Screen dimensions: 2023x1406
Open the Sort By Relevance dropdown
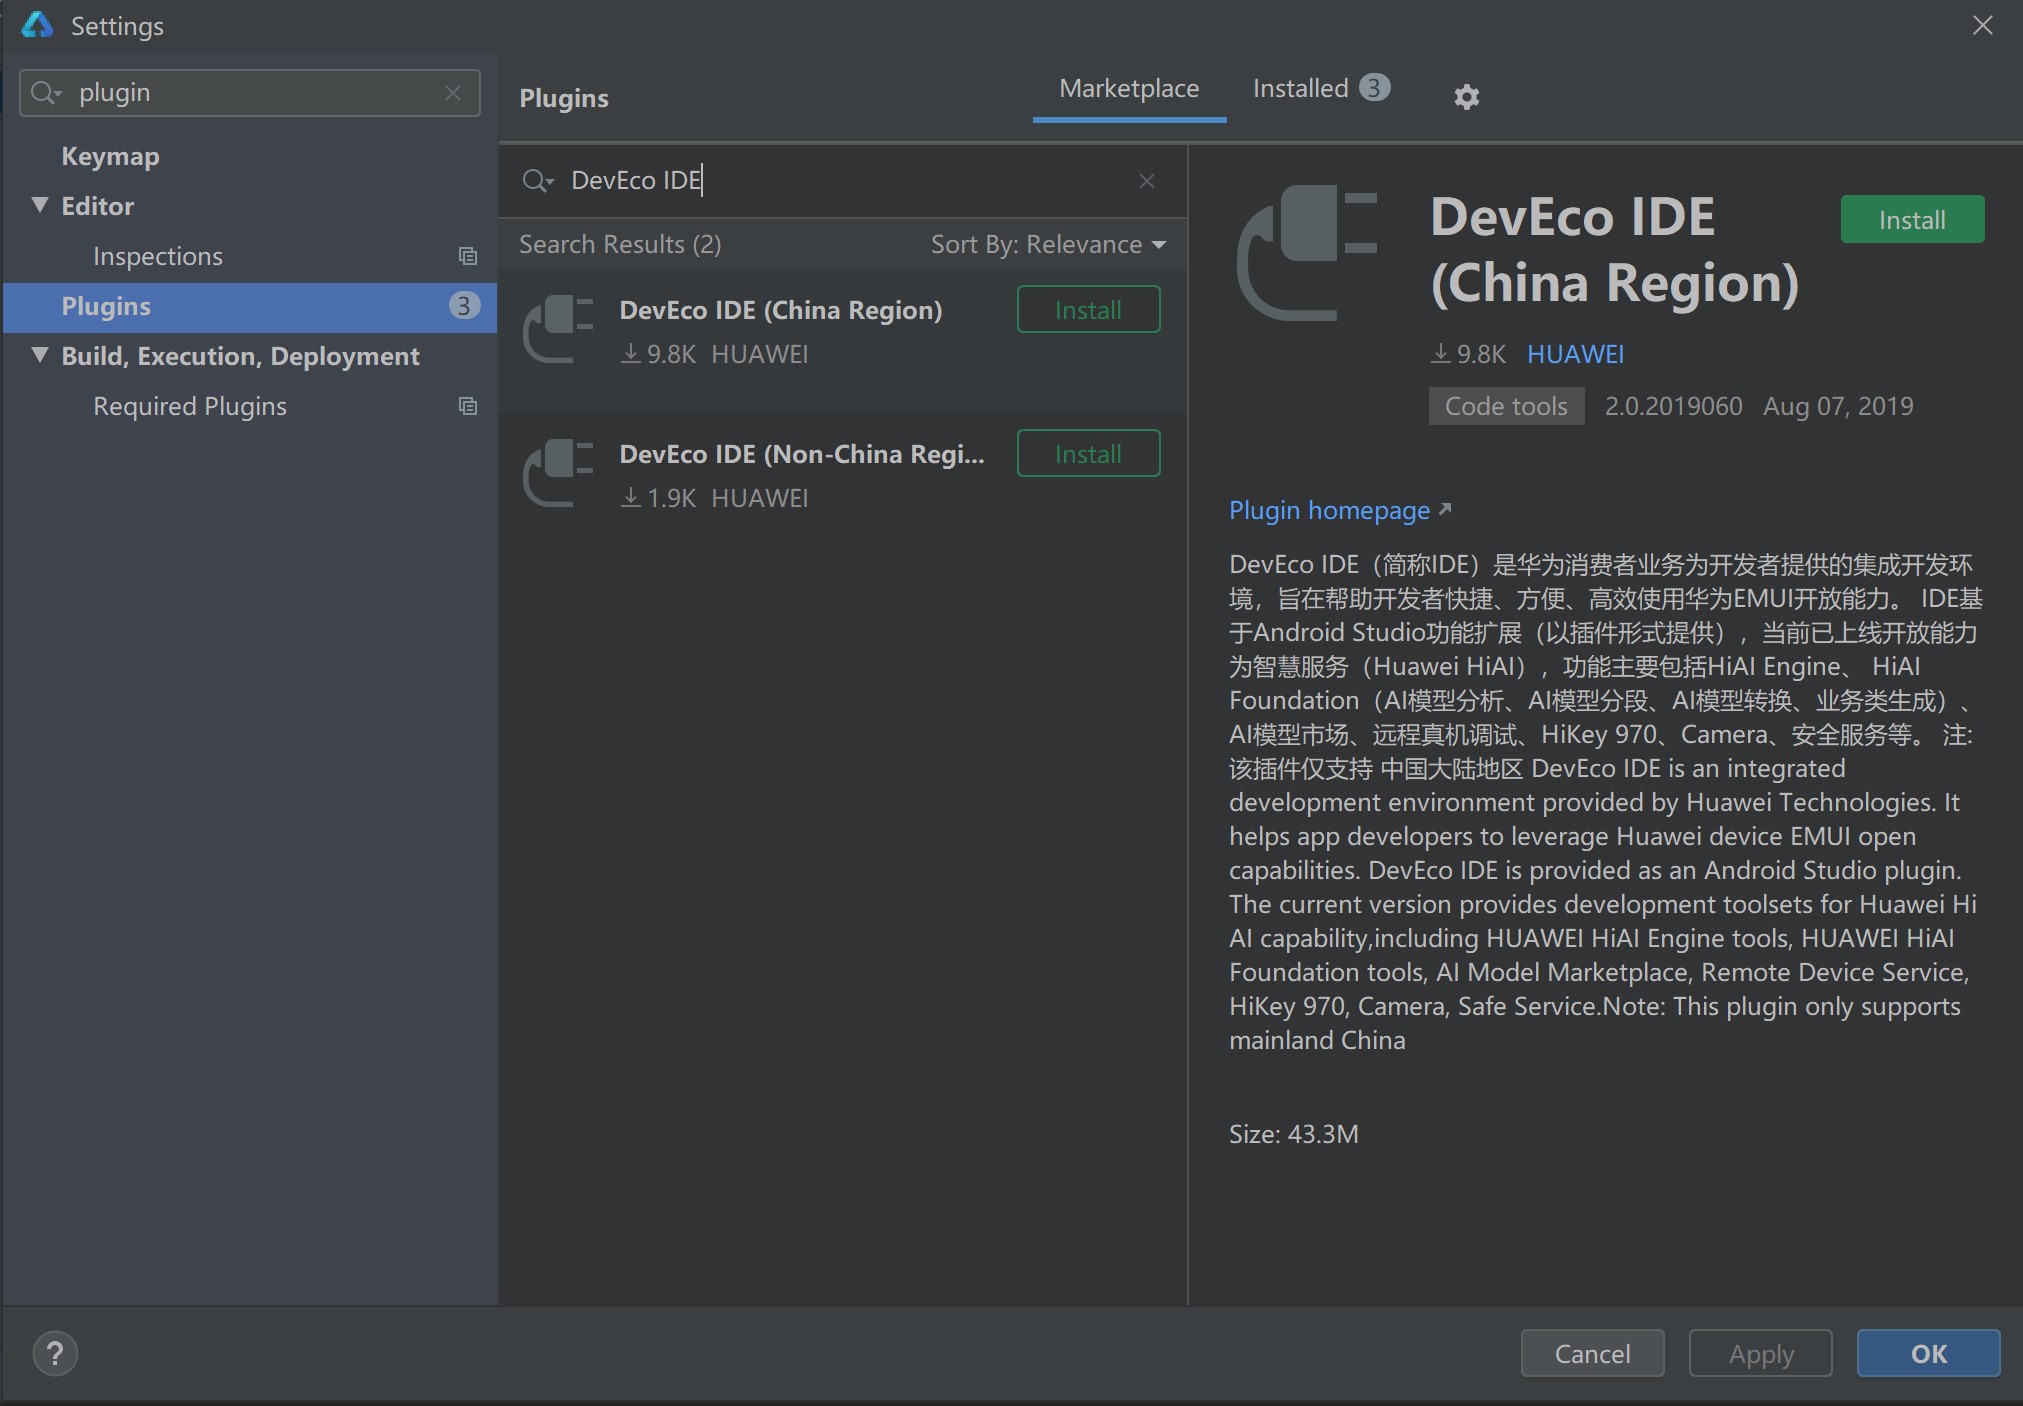pos(1048,245)
